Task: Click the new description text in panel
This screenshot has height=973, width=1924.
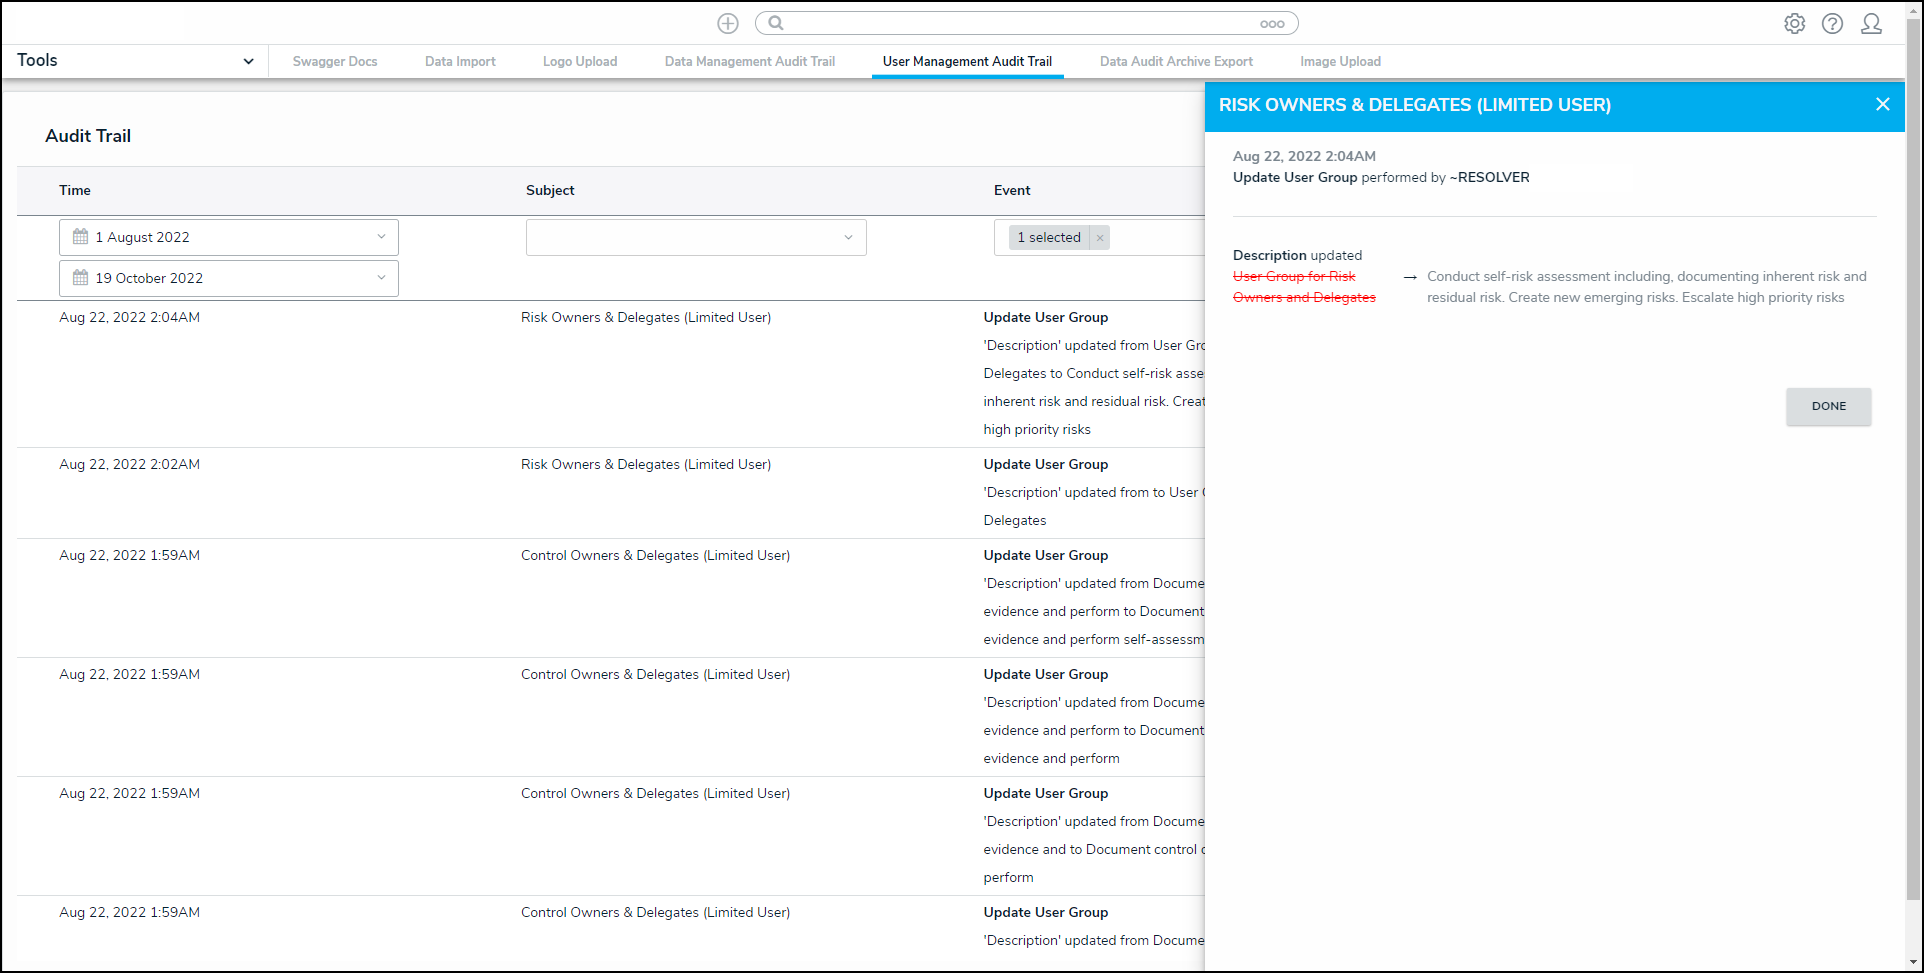Action: click(1647, 287)
